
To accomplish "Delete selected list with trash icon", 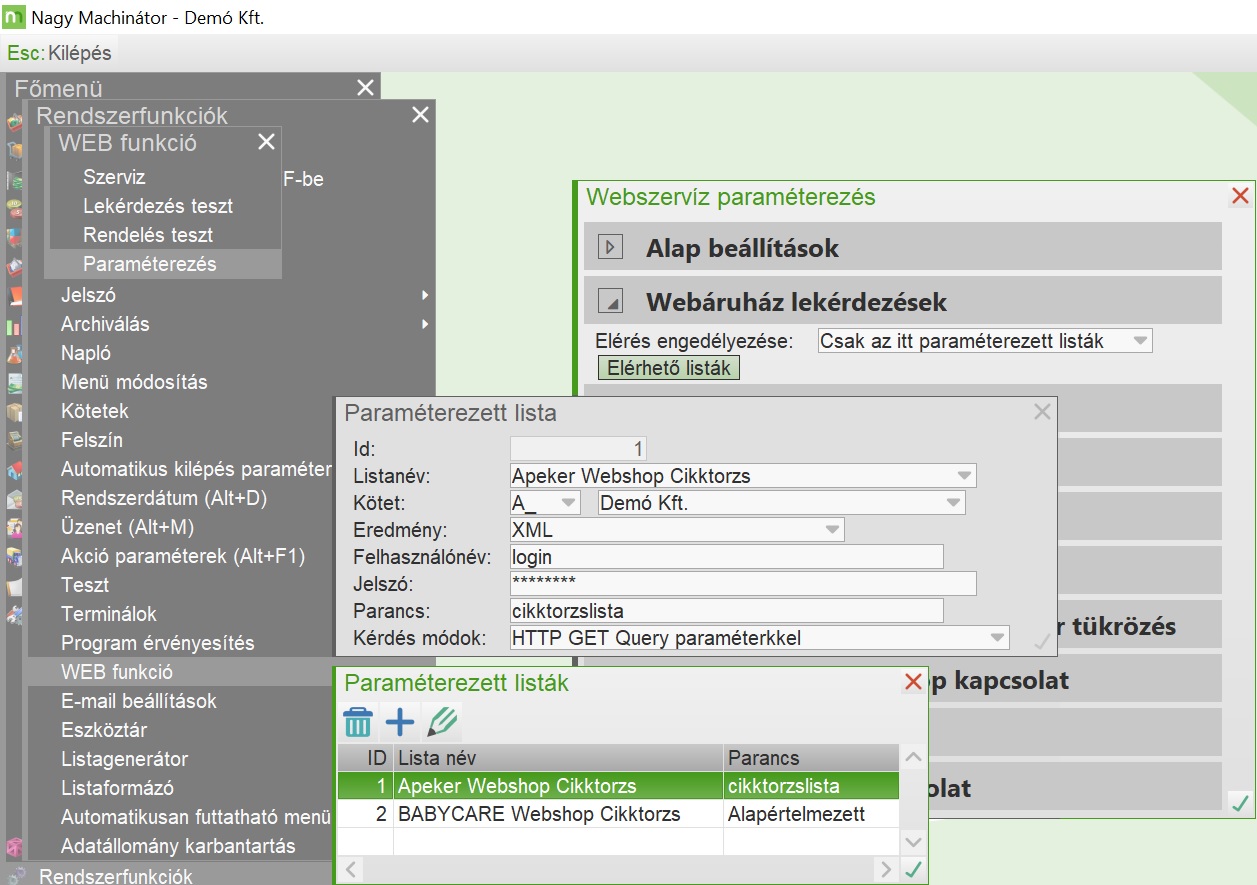I will (x=358, y=721).
